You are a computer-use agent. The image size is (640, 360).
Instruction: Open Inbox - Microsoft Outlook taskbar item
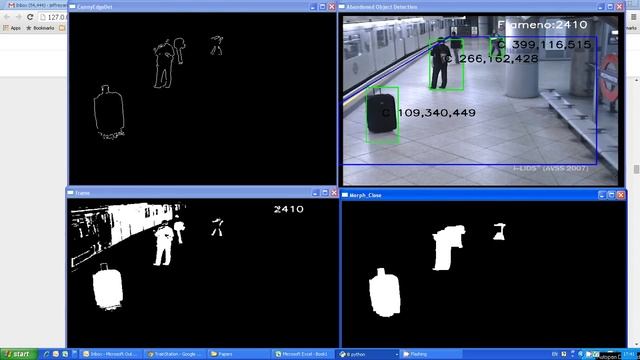[x=110, y=354]
